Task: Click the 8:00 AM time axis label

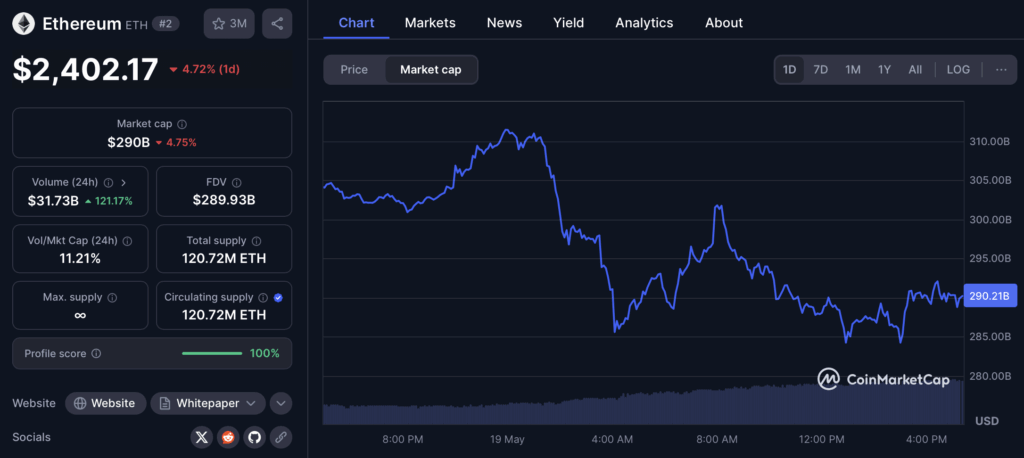Action: (716, 439)
